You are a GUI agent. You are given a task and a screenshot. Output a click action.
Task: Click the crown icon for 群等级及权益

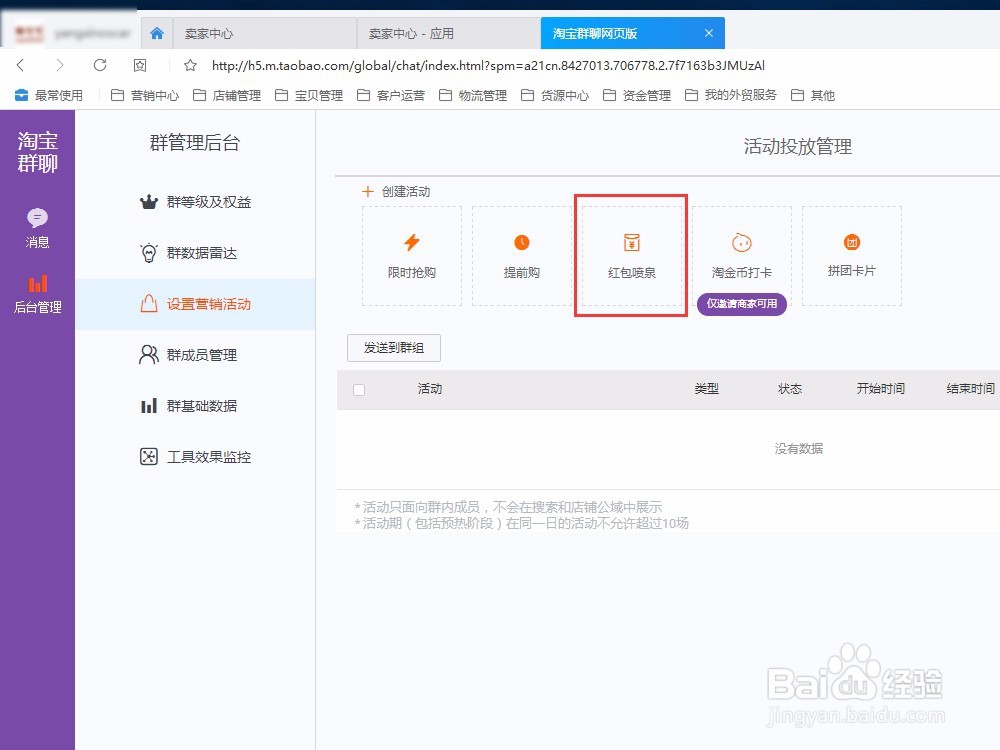(147, 202)
